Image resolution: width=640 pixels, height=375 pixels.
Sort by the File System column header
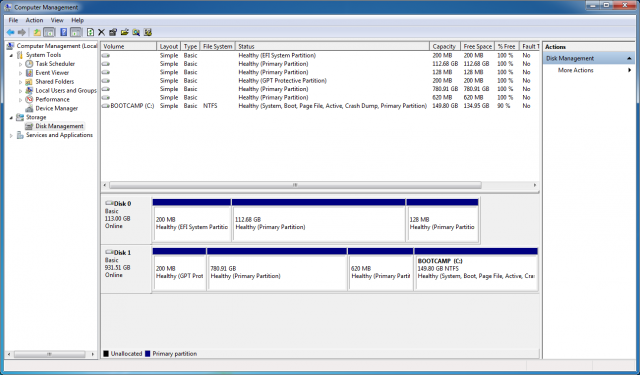(218, 46)
